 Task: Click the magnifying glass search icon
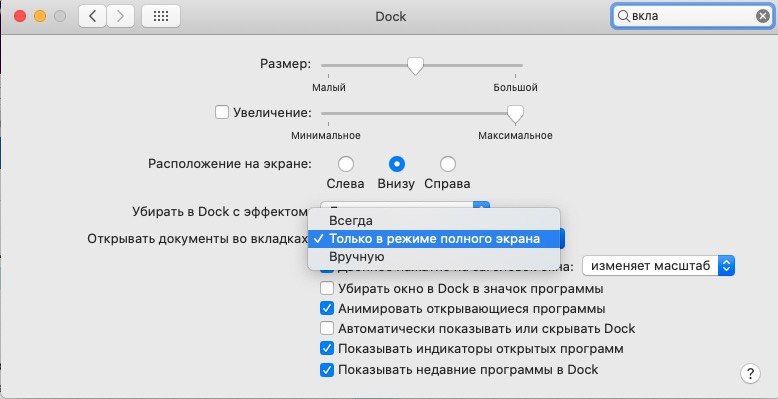(623, 16)
